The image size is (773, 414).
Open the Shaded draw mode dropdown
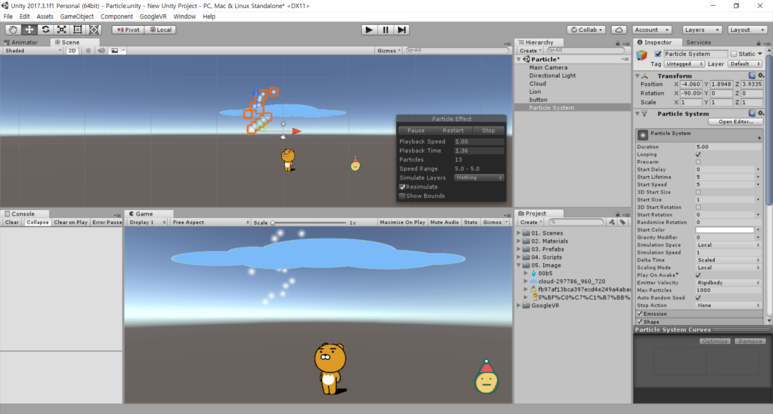[x=33, y=50]
